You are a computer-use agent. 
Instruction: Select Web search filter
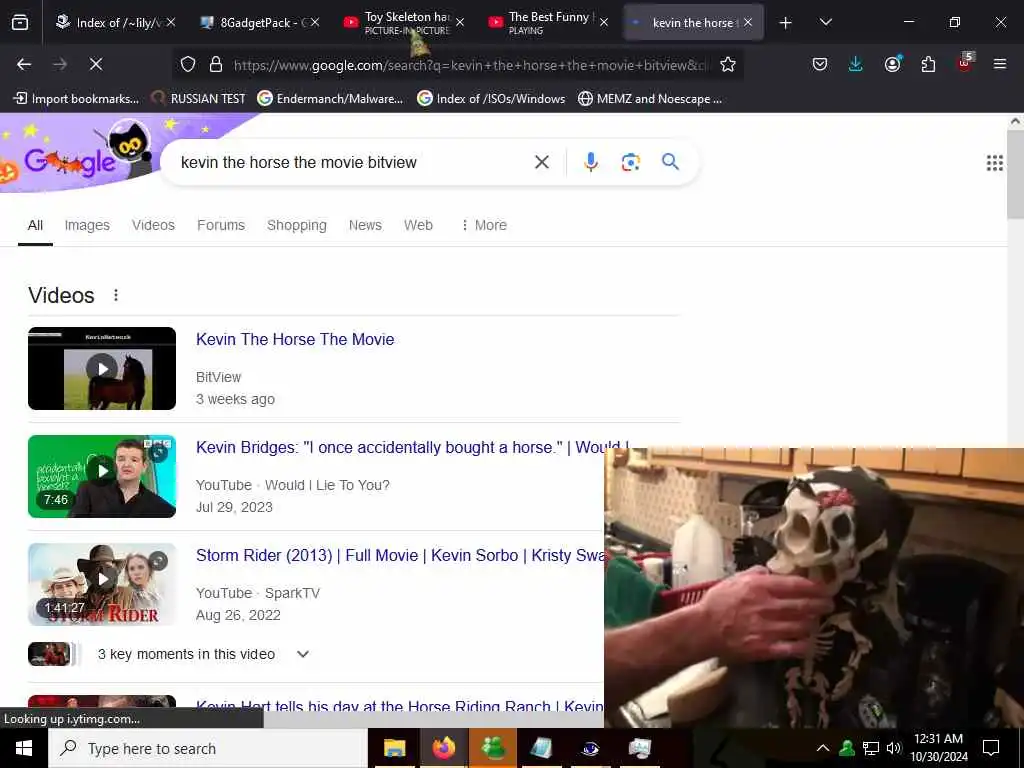click(x=418, y=225)
